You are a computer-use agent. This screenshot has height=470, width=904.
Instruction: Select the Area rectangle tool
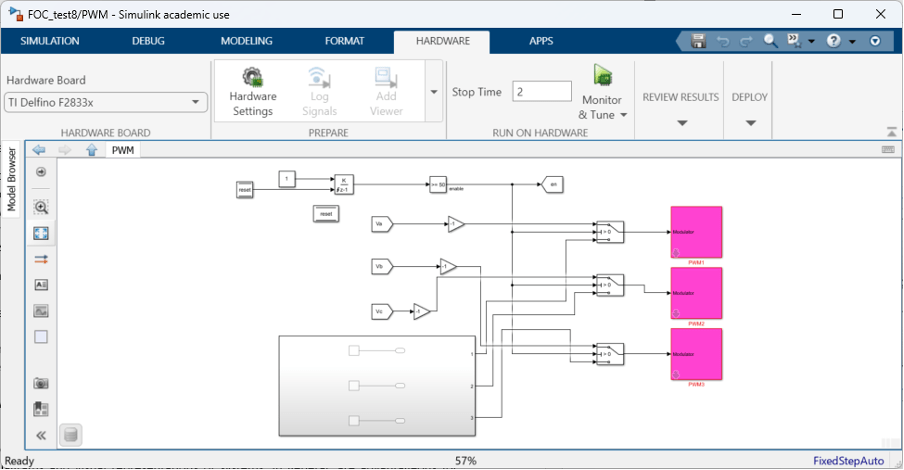click(x=41, y=337)
